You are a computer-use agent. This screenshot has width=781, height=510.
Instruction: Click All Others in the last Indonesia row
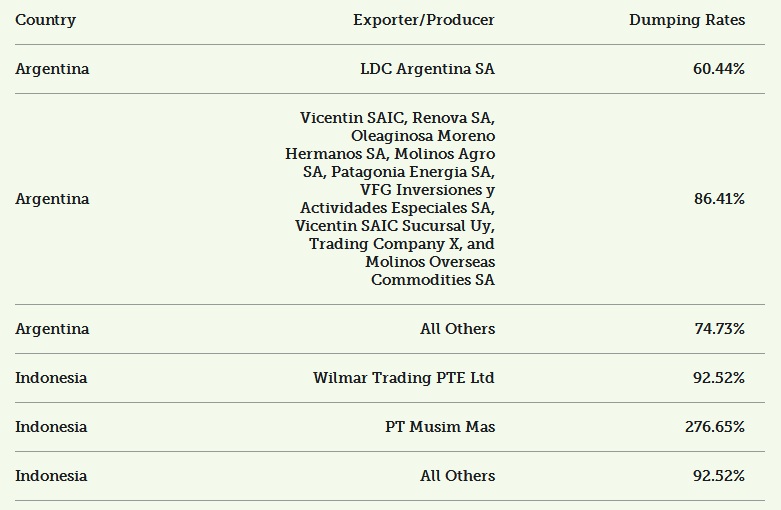point(459,476)
